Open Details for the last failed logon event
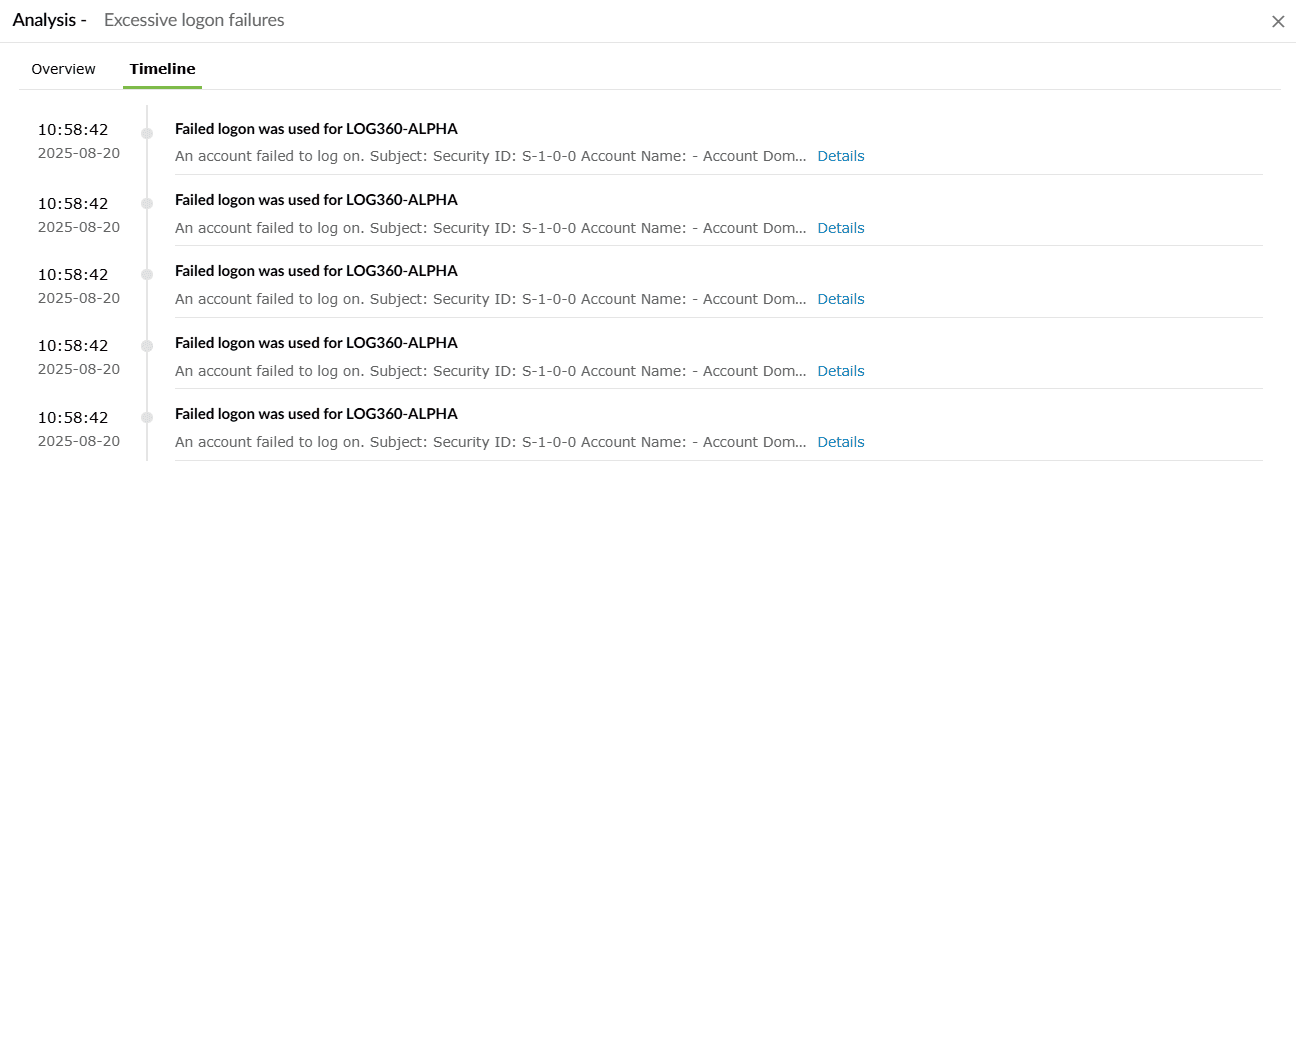This screenshot has height=1038, width=1296. coord(840,441)
